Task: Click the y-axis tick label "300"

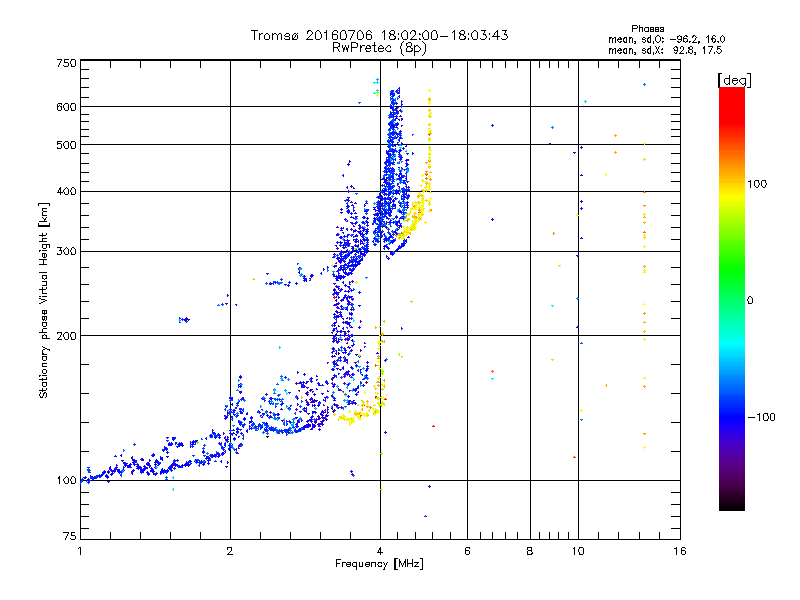Action: pos(66,252)
